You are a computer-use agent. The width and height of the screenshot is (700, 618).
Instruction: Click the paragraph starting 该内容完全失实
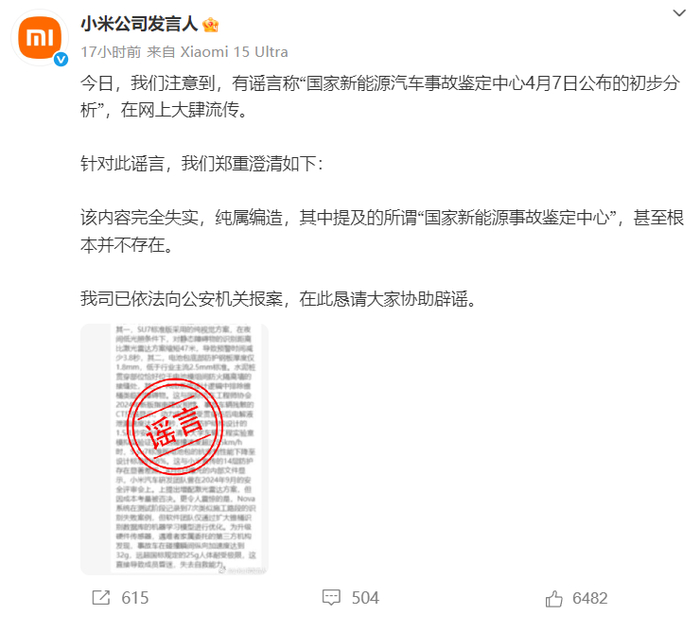(x=382, y=231)
